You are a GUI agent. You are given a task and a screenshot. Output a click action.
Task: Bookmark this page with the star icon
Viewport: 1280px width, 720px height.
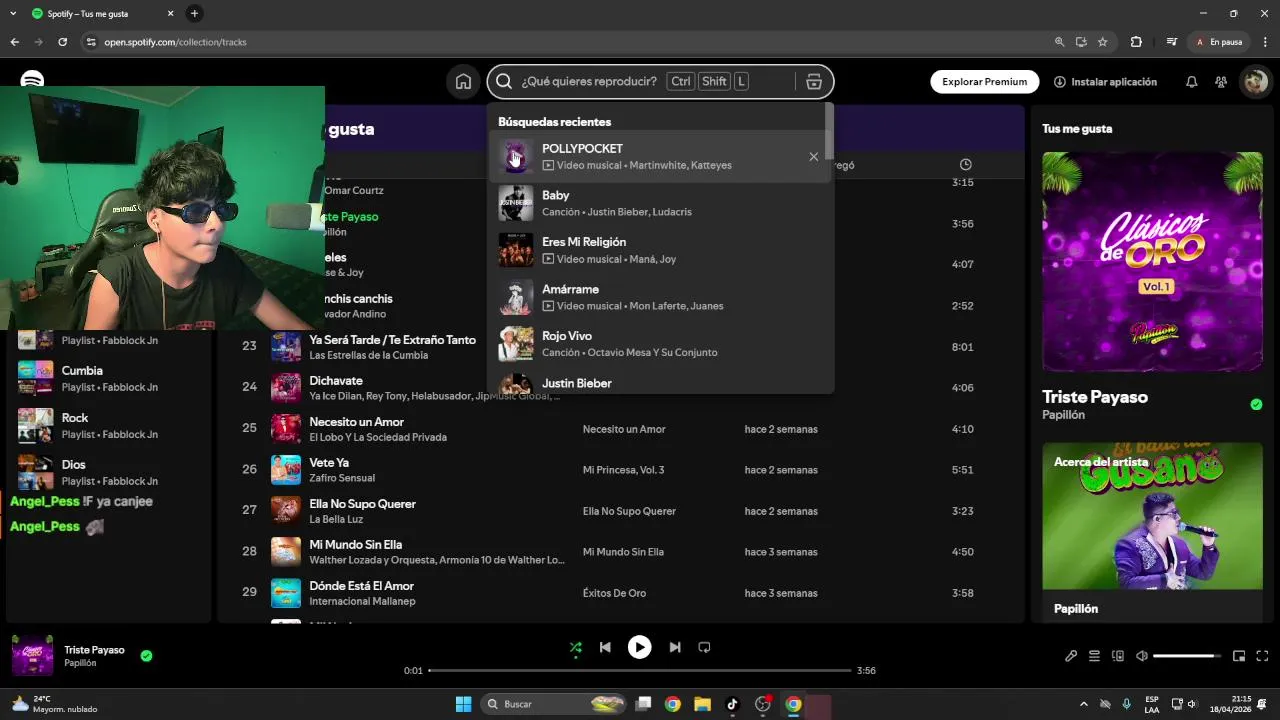pos(1103,42)
